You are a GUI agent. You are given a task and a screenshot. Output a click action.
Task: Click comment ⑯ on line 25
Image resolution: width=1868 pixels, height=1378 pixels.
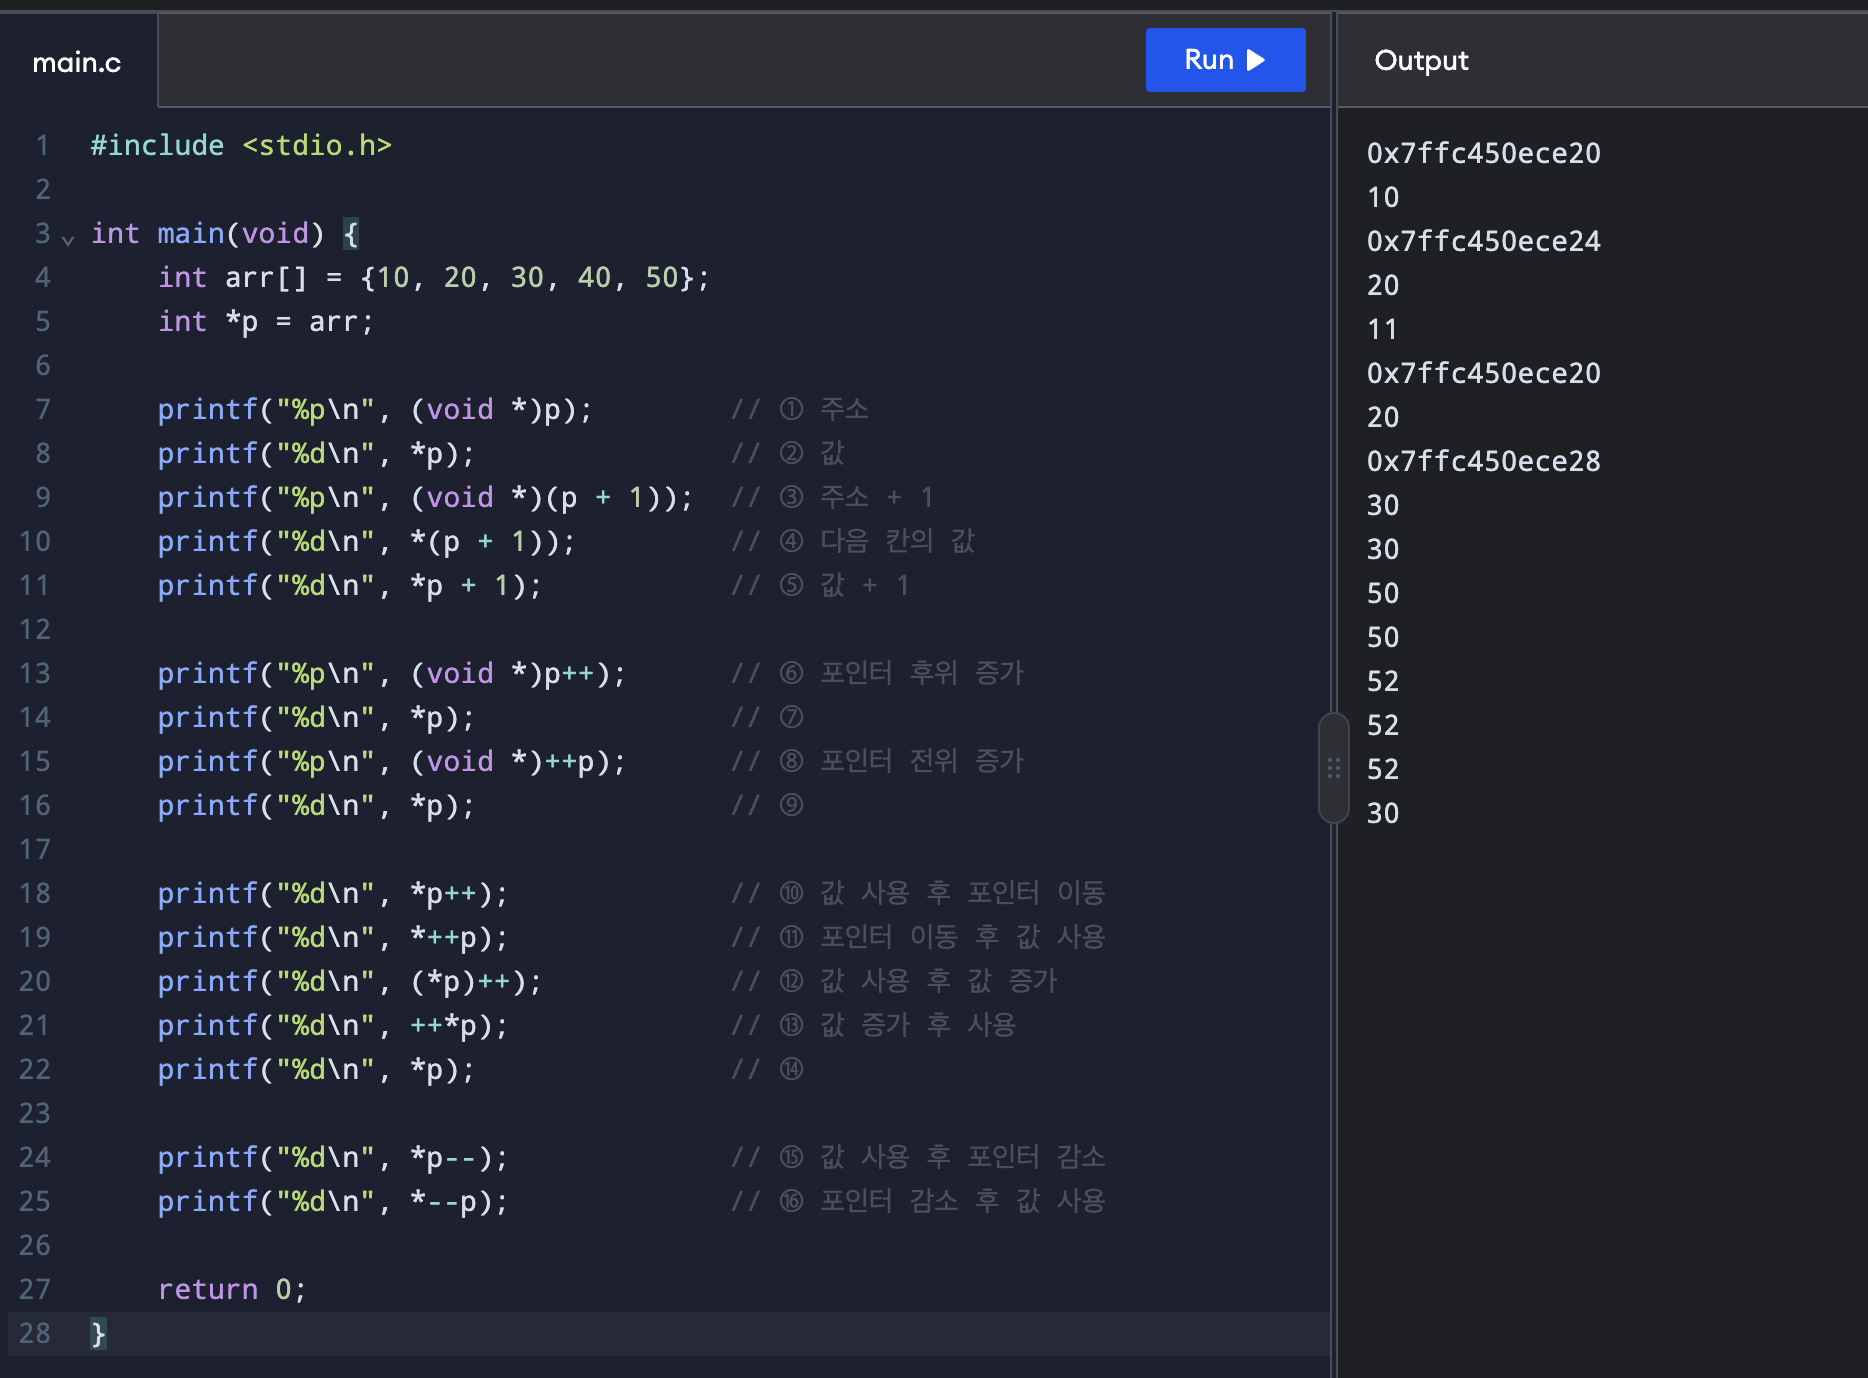tap(918, 1201)
